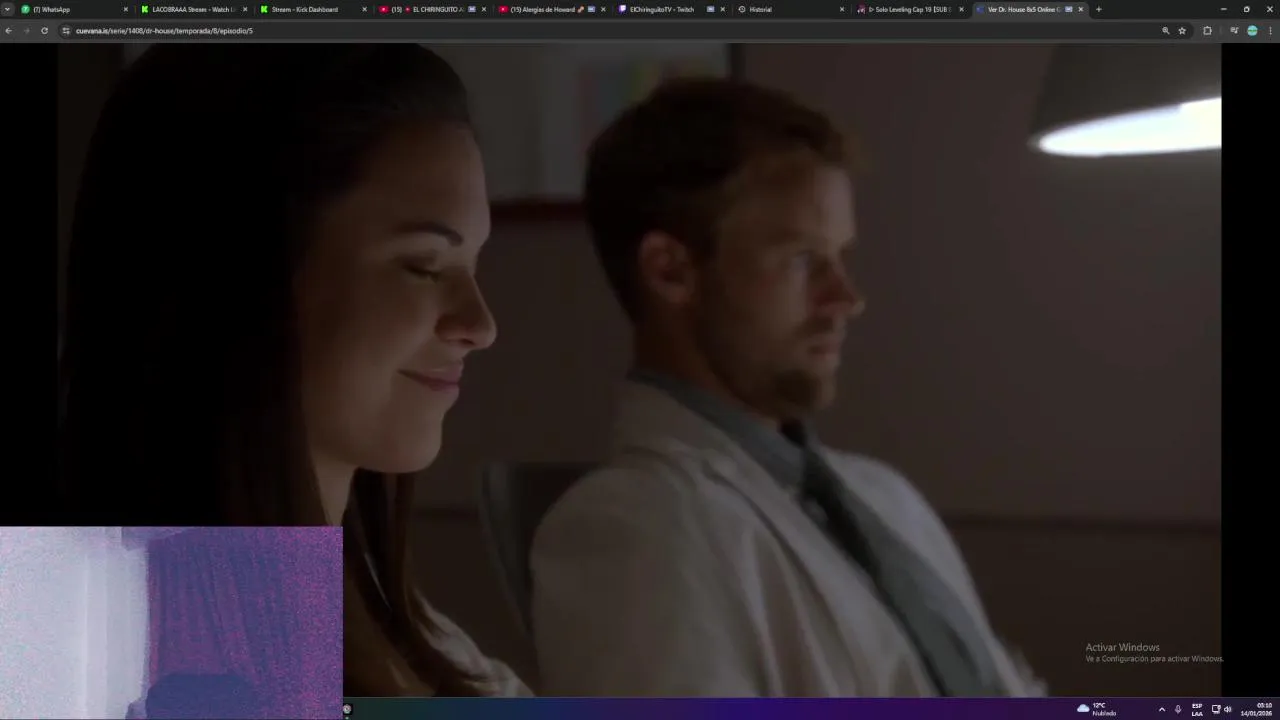
Task: Click the media indicator on Ver Dr. House tab
Action: (x=1069, y=9)
